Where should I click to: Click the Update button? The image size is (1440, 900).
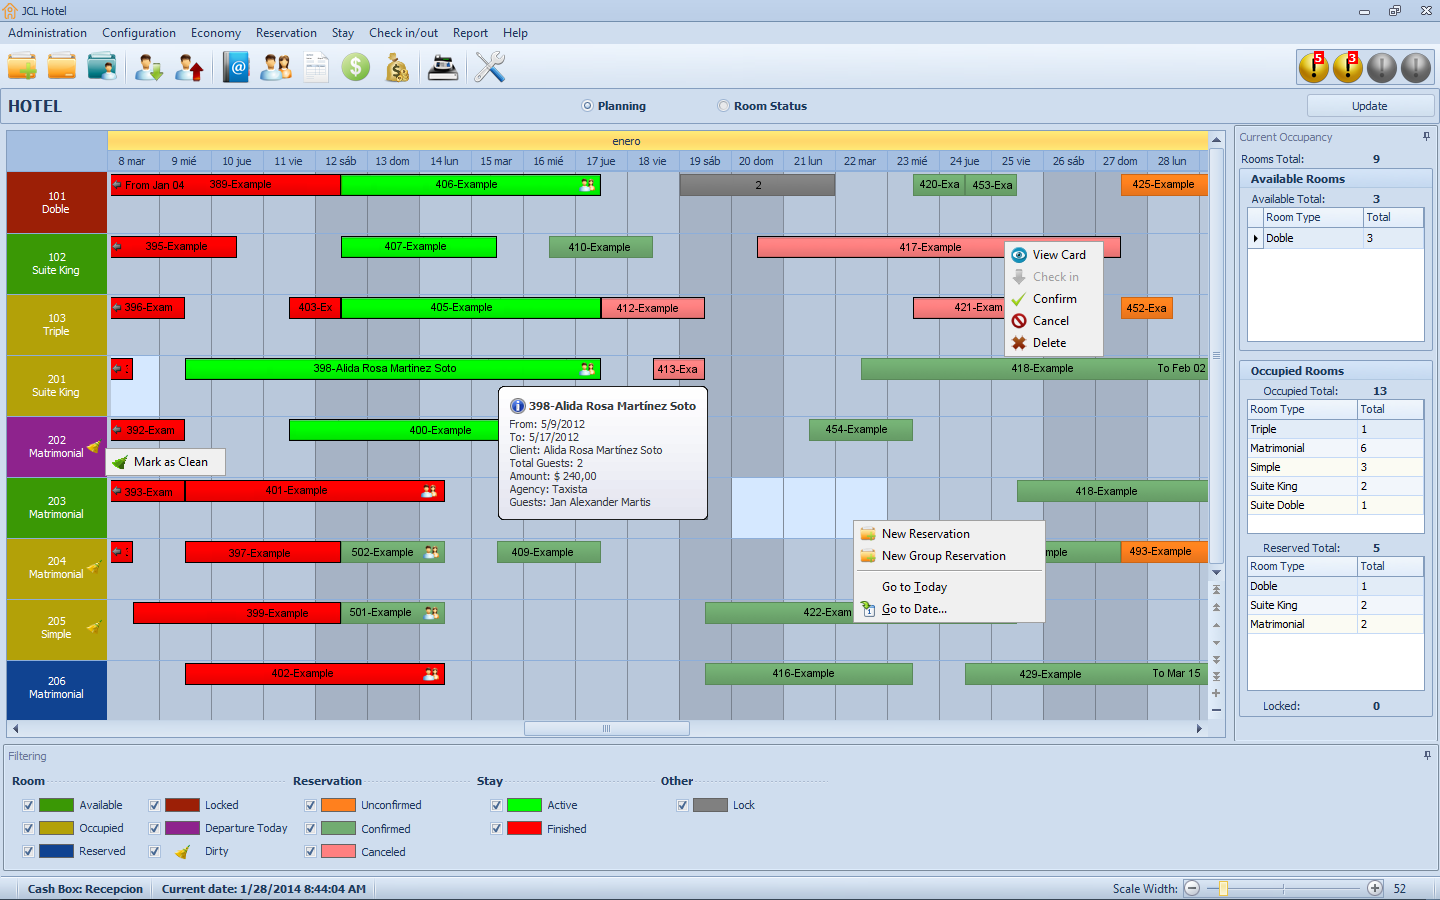[x=1369, y=106]
